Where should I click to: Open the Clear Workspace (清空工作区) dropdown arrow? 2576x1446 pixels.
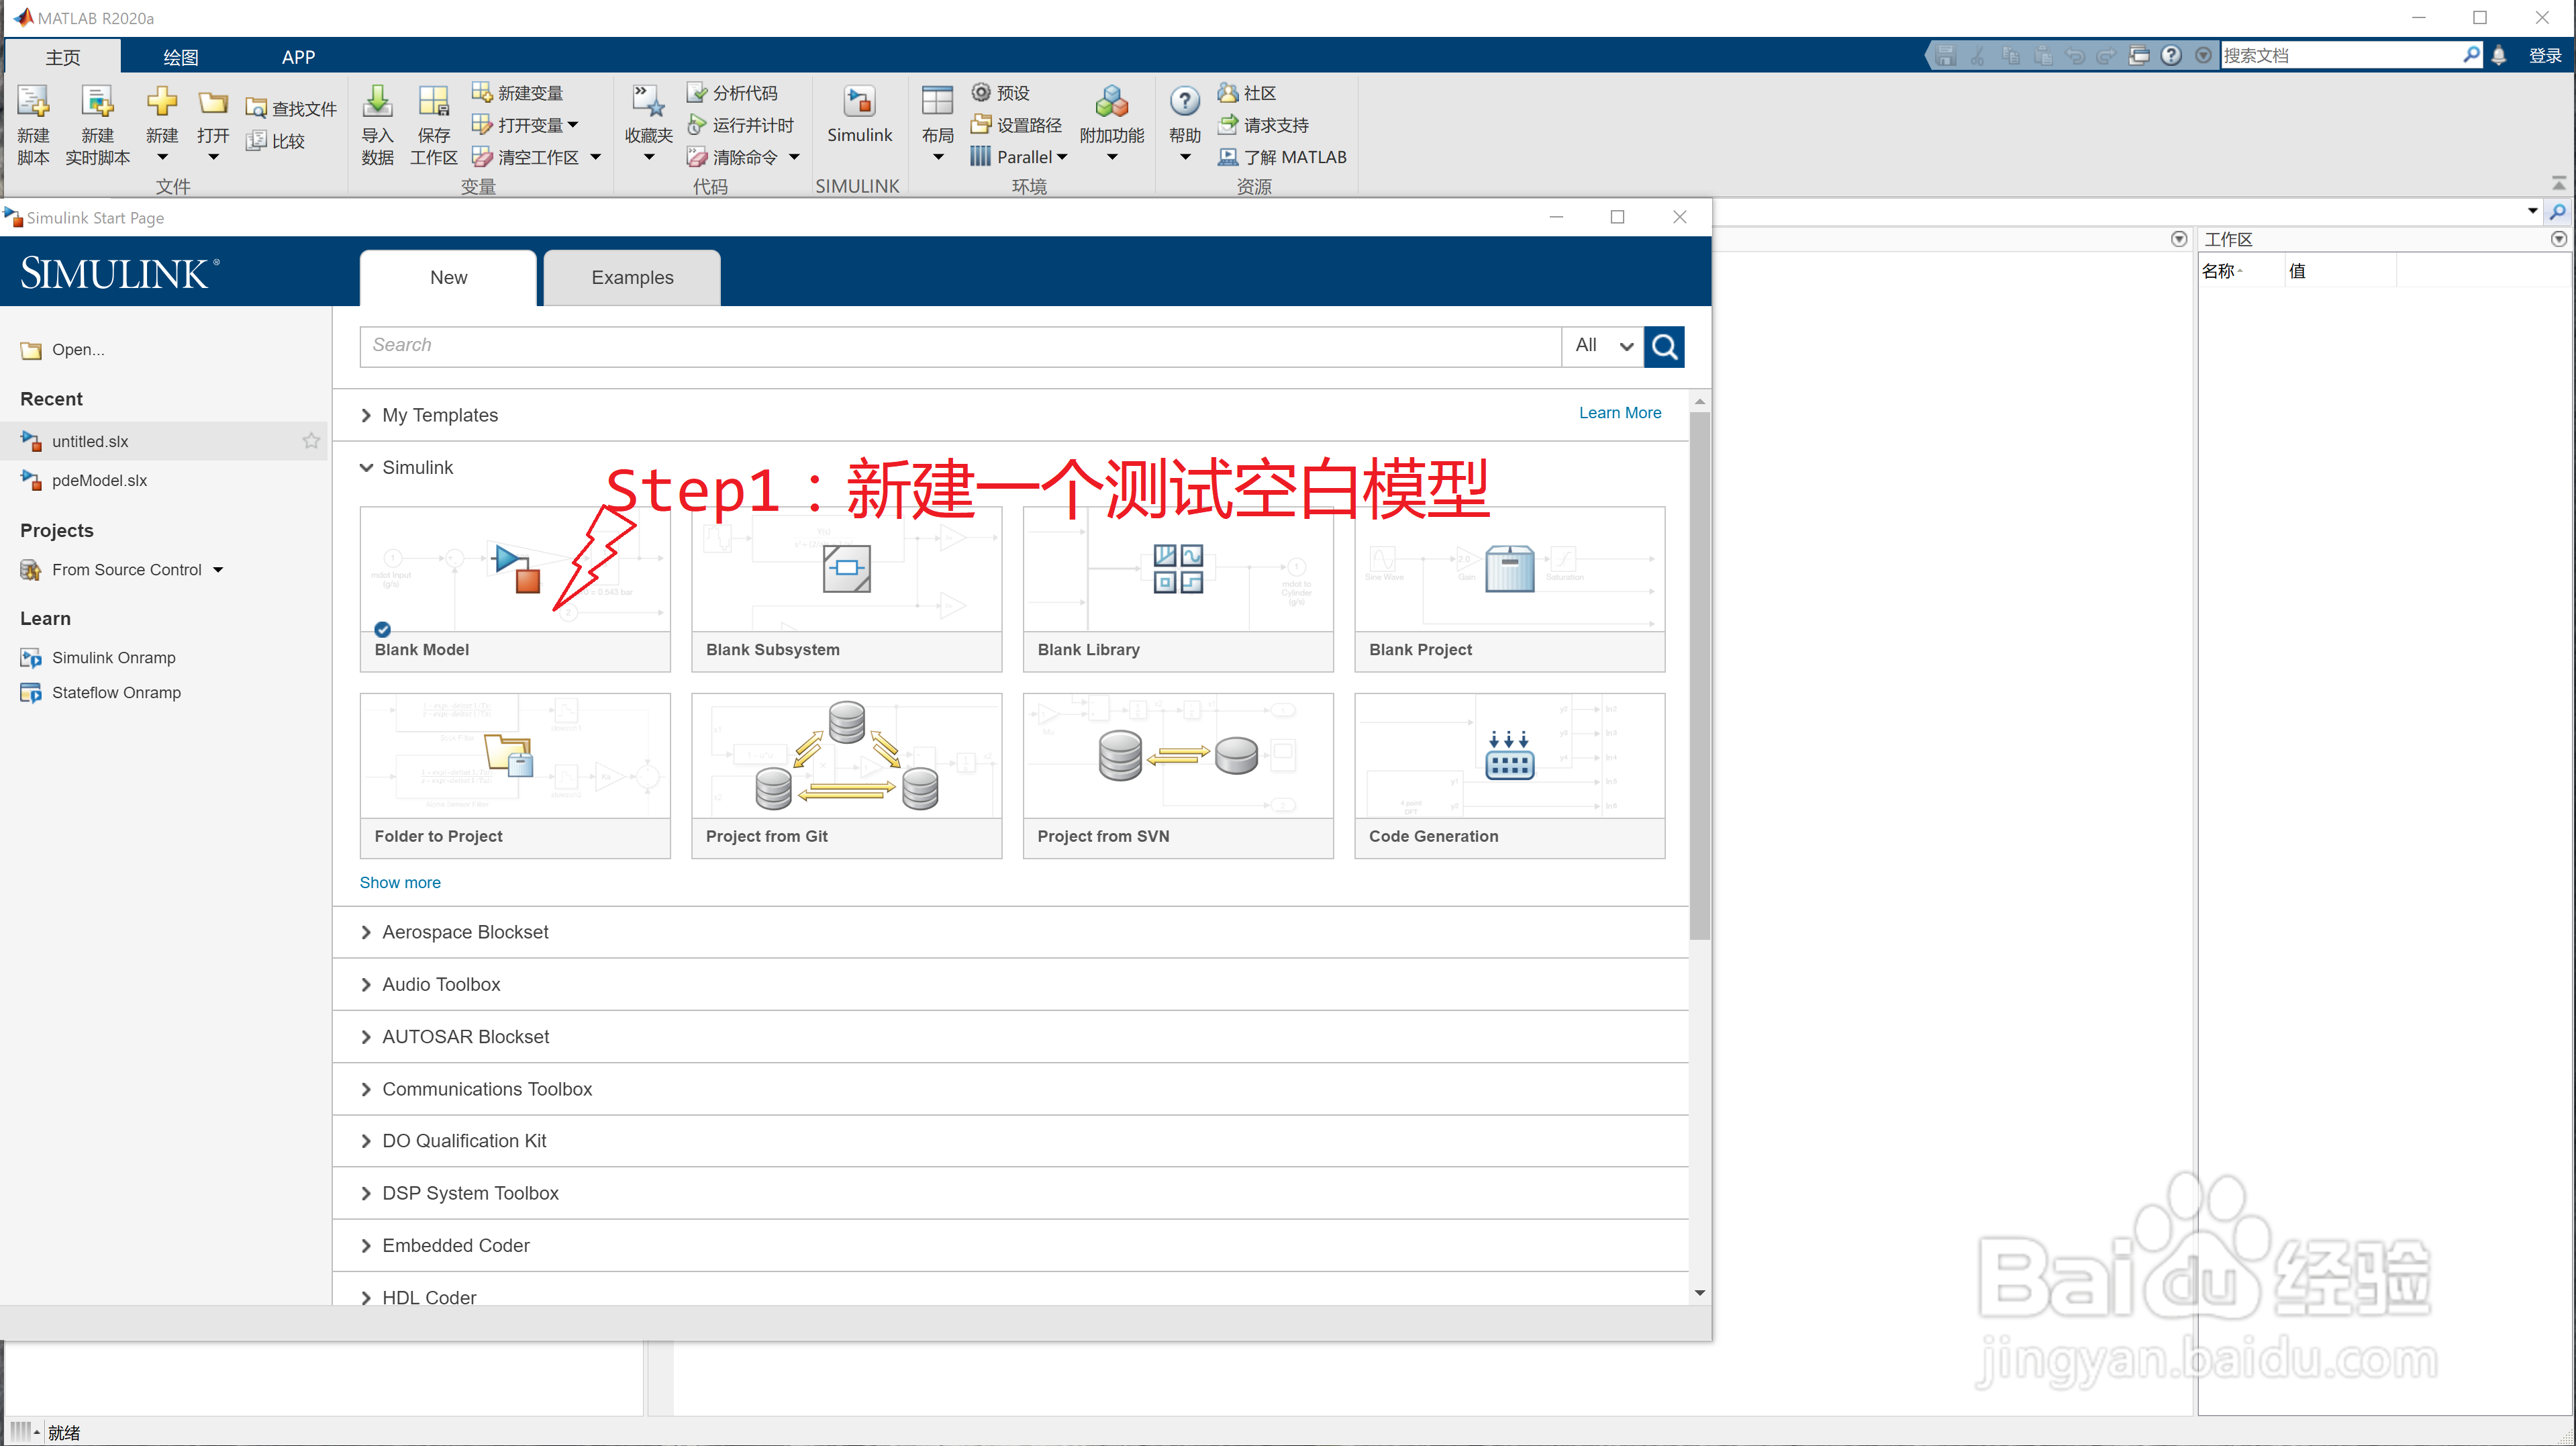(x=596, y=157)
